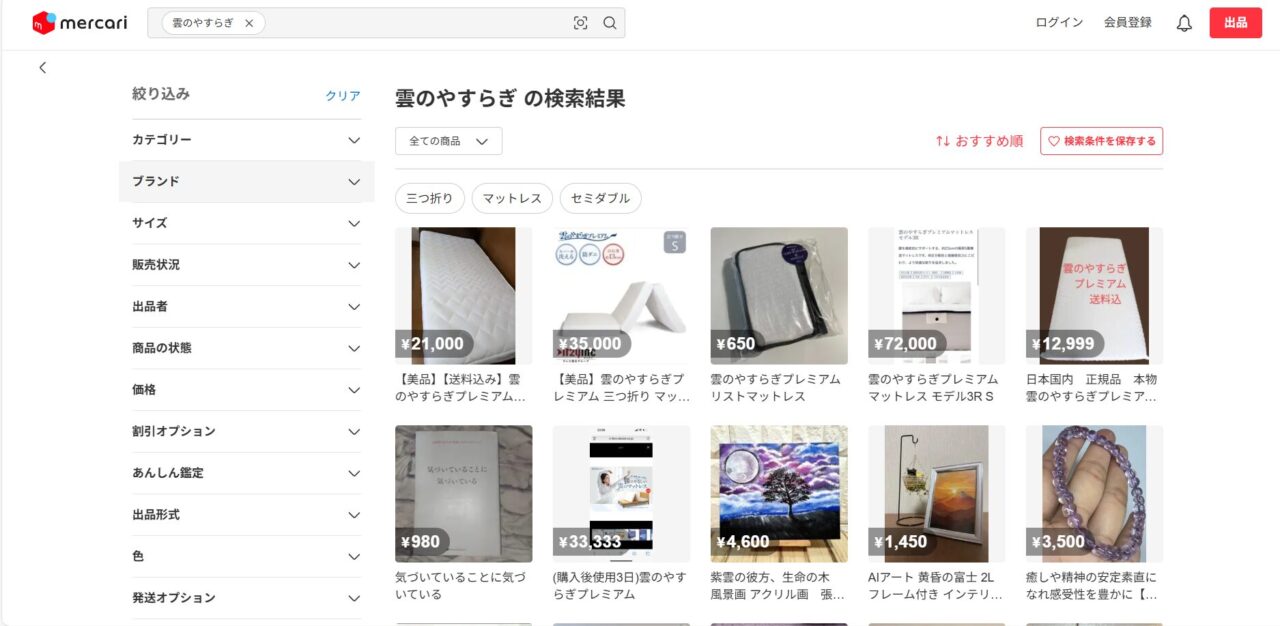Expand the ブランド filter
1280x626 pixels.
pos(246,182)
